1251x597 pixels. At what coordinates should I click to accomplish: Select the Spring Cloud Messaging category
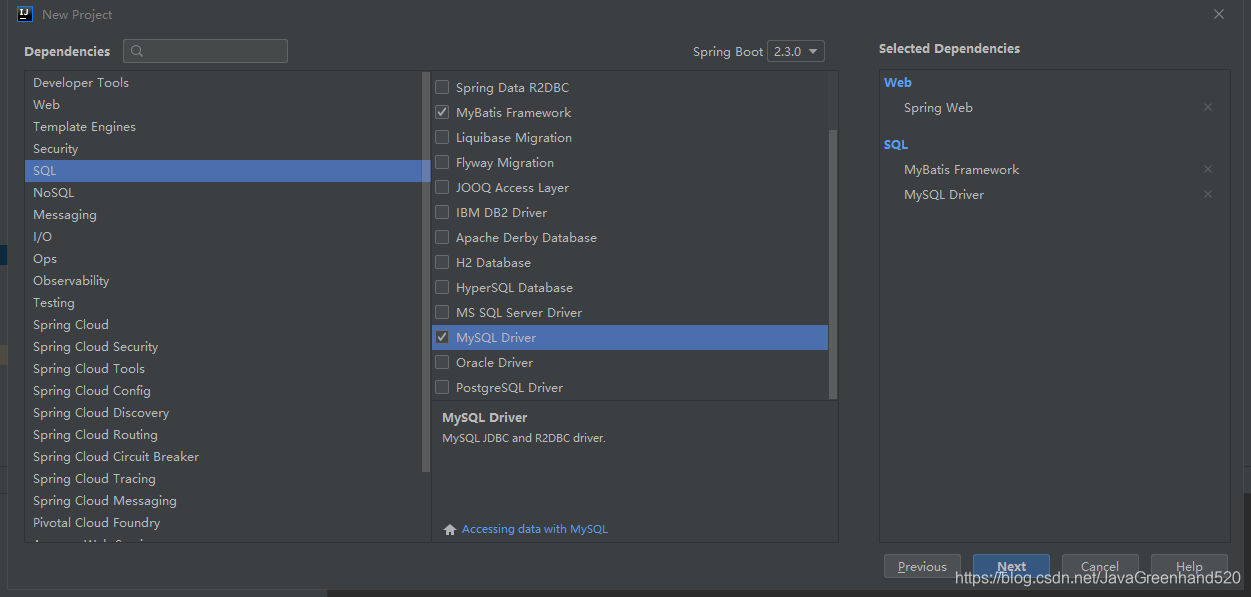click(227, 500)
